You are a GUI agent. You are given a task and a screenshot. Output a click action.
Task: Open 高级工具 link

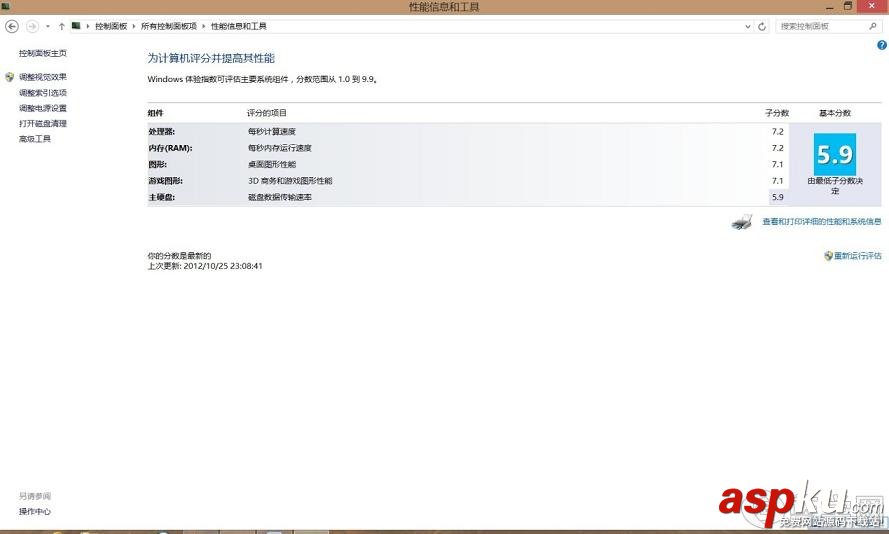click(x=35, y=138)
